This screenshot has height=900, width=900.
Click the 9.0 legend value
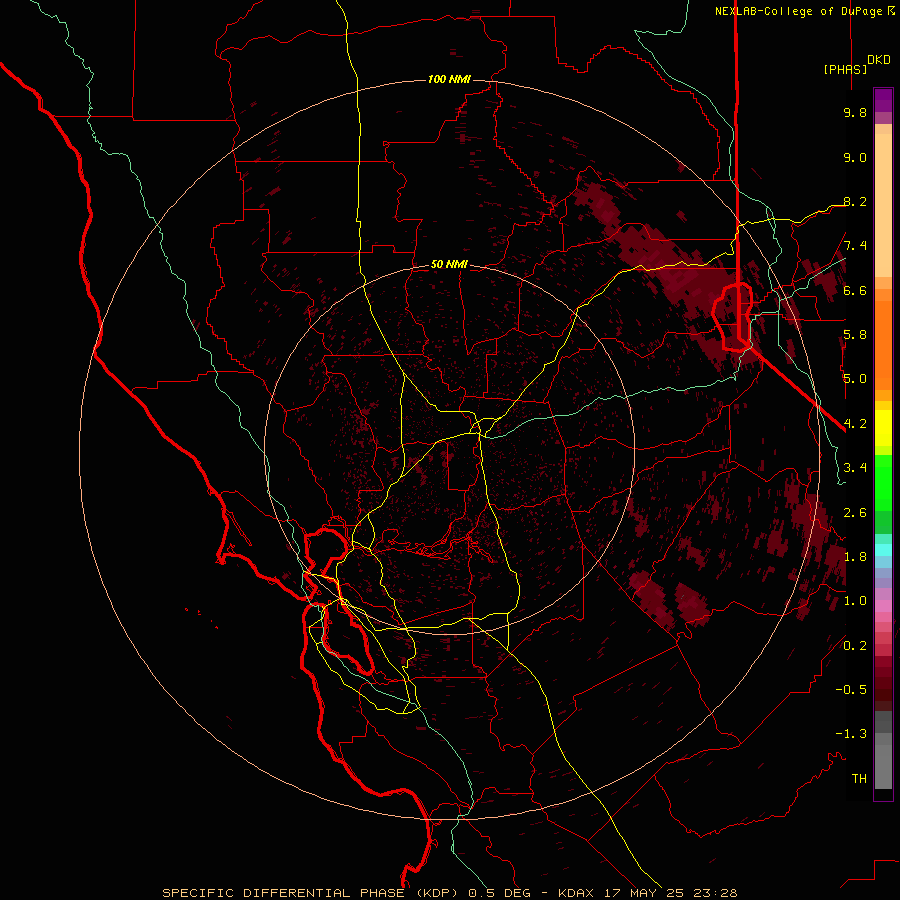(x=855, y=157)
